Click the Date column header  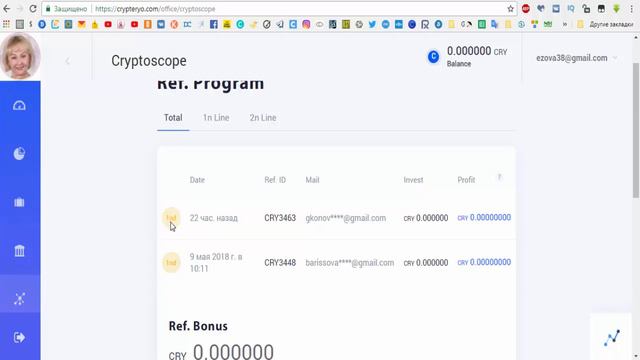pos(197,180)
